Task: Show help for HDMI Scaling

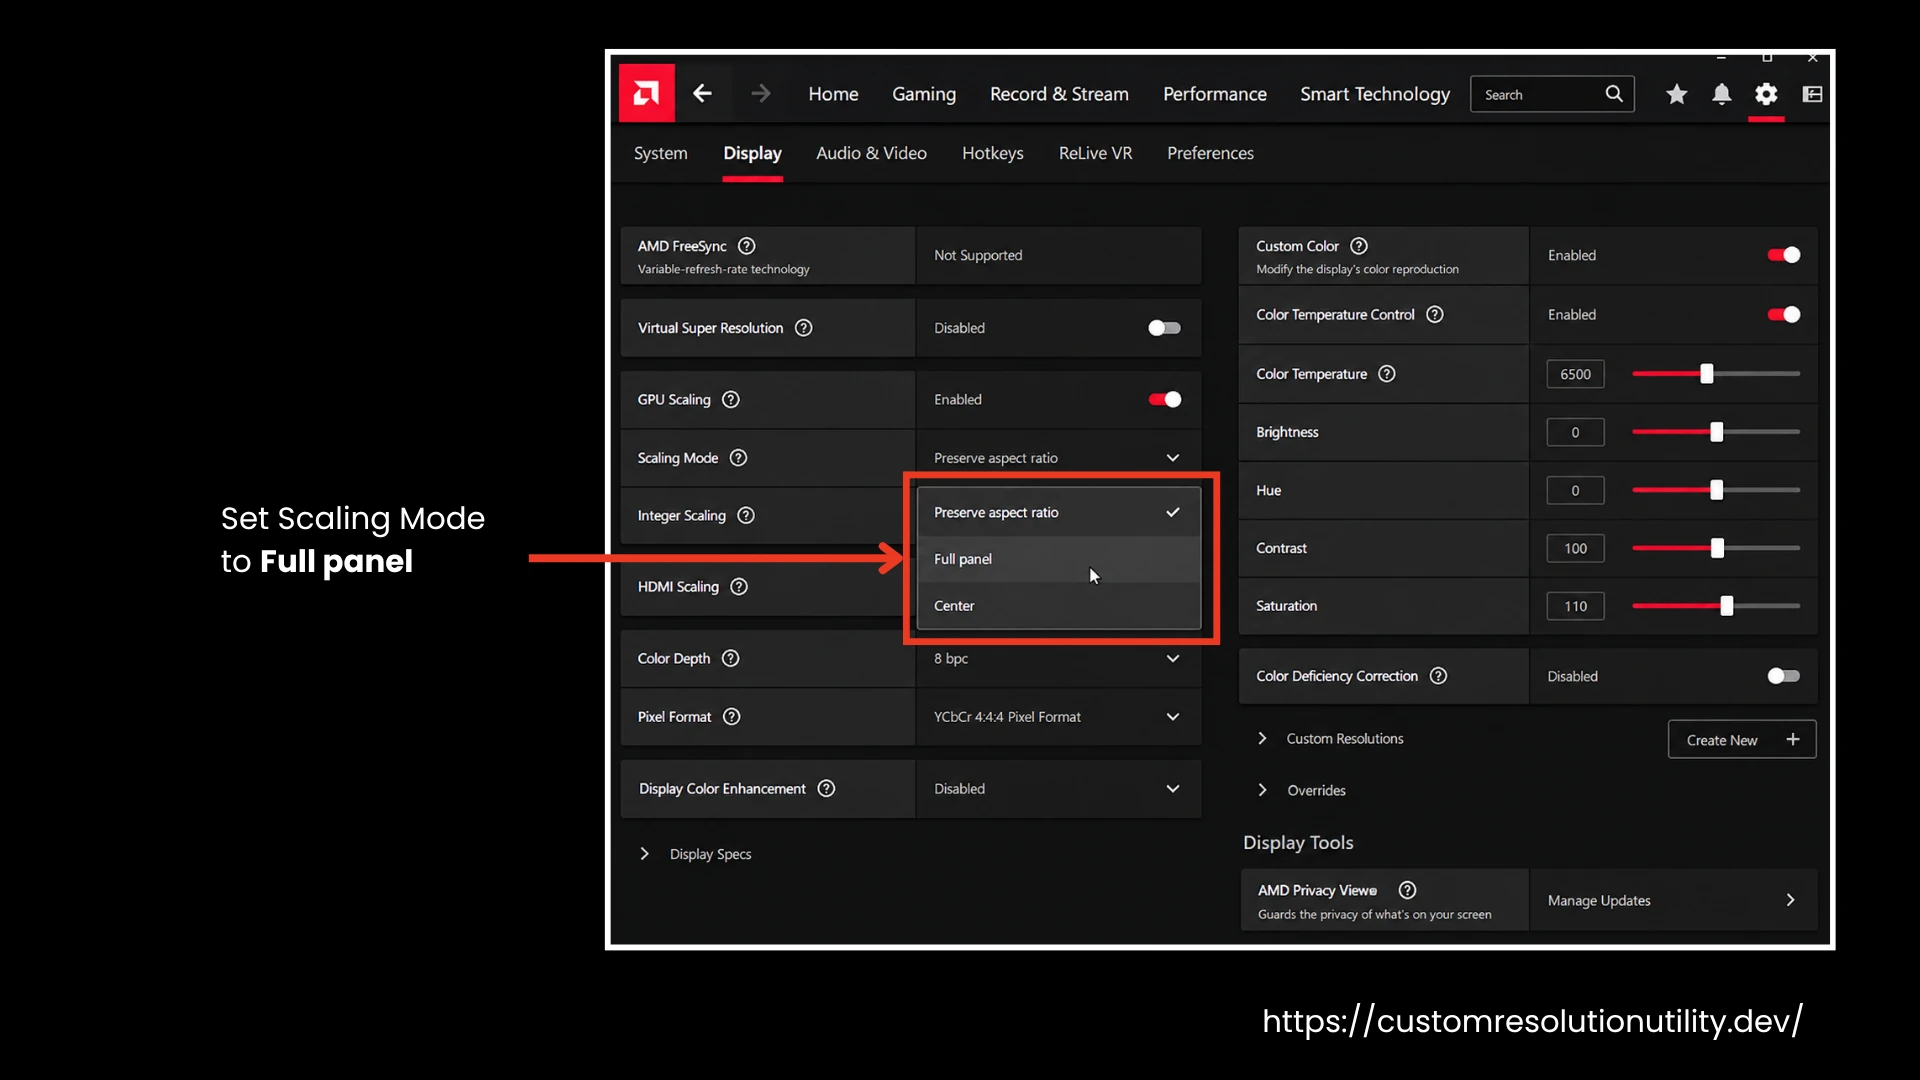Action: (x=739, y=586)
